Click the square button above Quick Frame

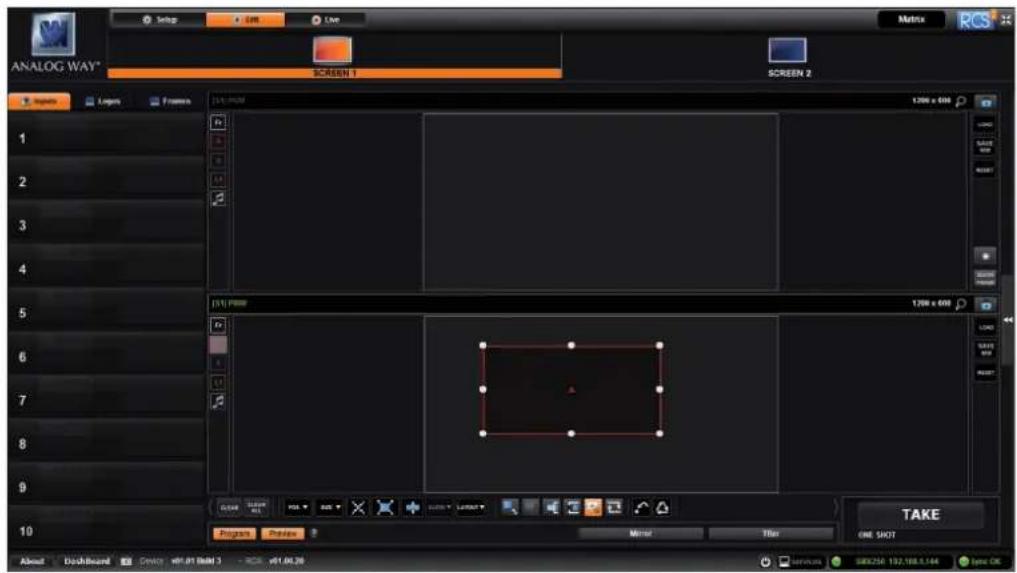(x=985, y=256)
